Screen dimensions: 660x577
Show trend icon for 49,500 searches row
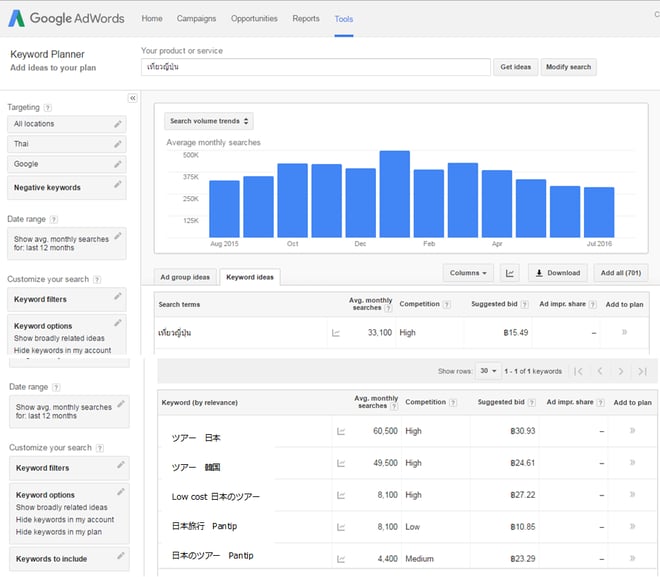(341, 463)
